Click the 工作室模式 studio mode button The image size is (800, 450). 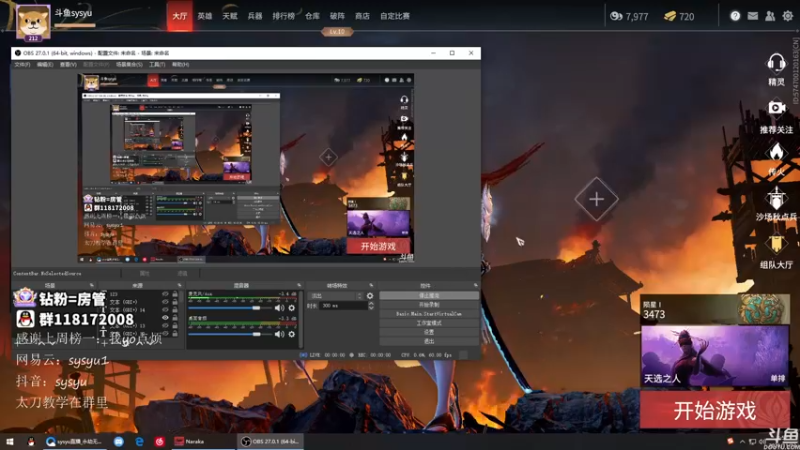tap(429, 323)
